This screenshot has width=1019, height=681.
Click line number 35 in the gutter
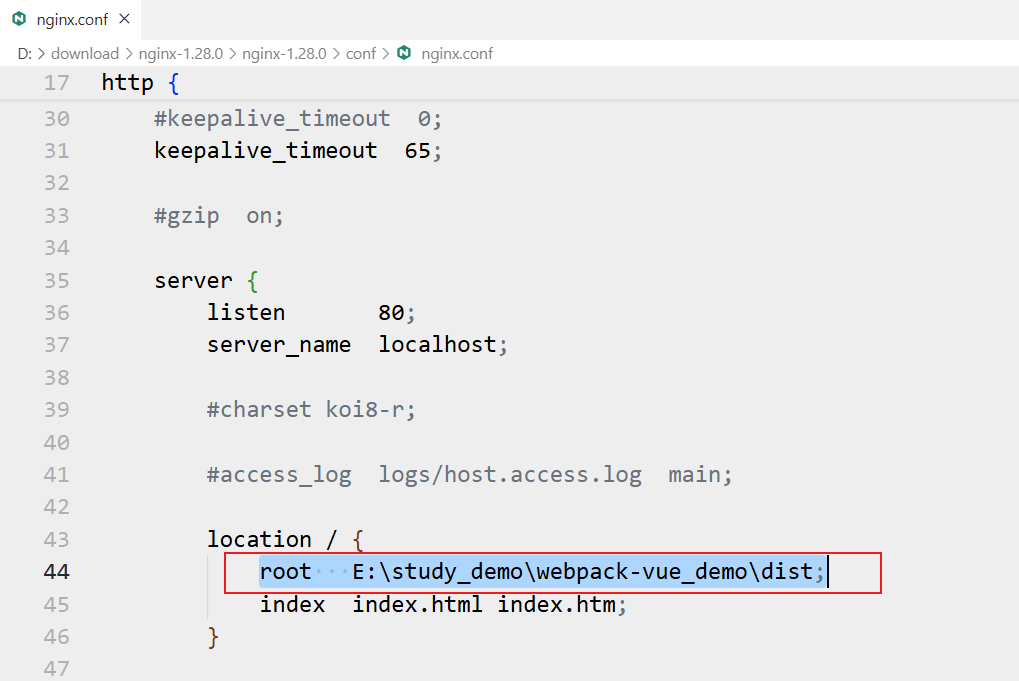57,281
